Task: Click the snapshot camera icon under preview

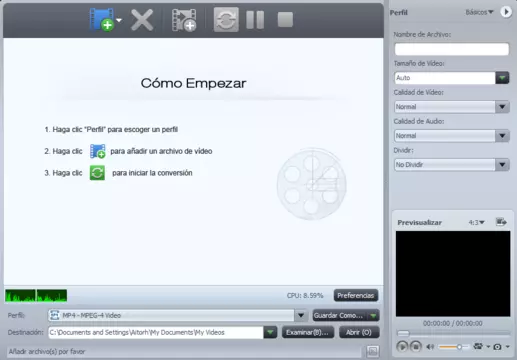Action: [497, 347]
